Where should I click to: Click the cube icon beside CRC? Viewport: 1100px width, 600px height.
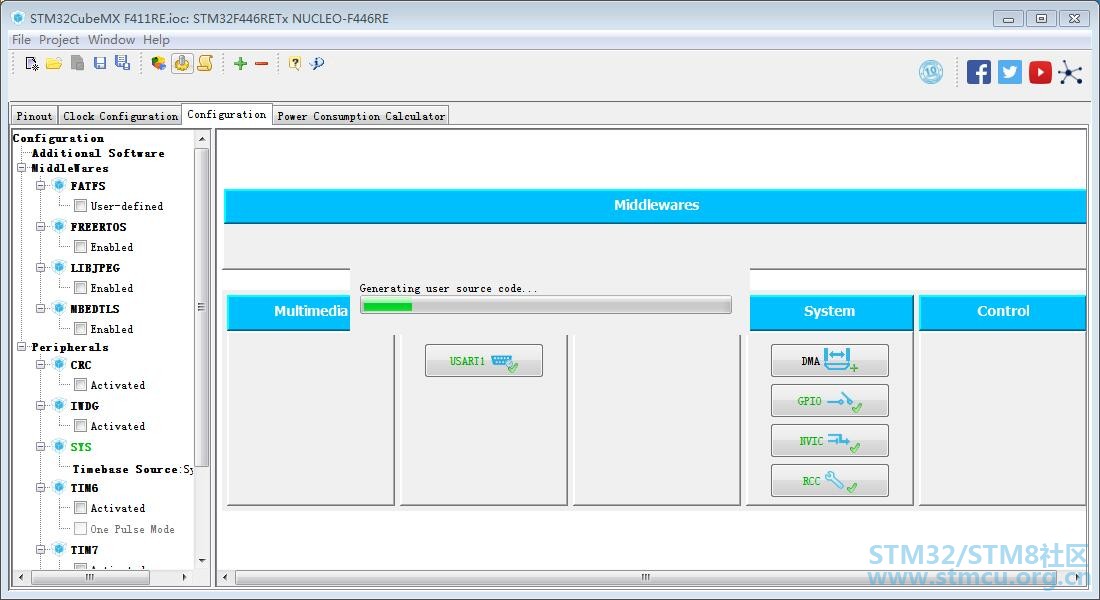pos(60,364)
